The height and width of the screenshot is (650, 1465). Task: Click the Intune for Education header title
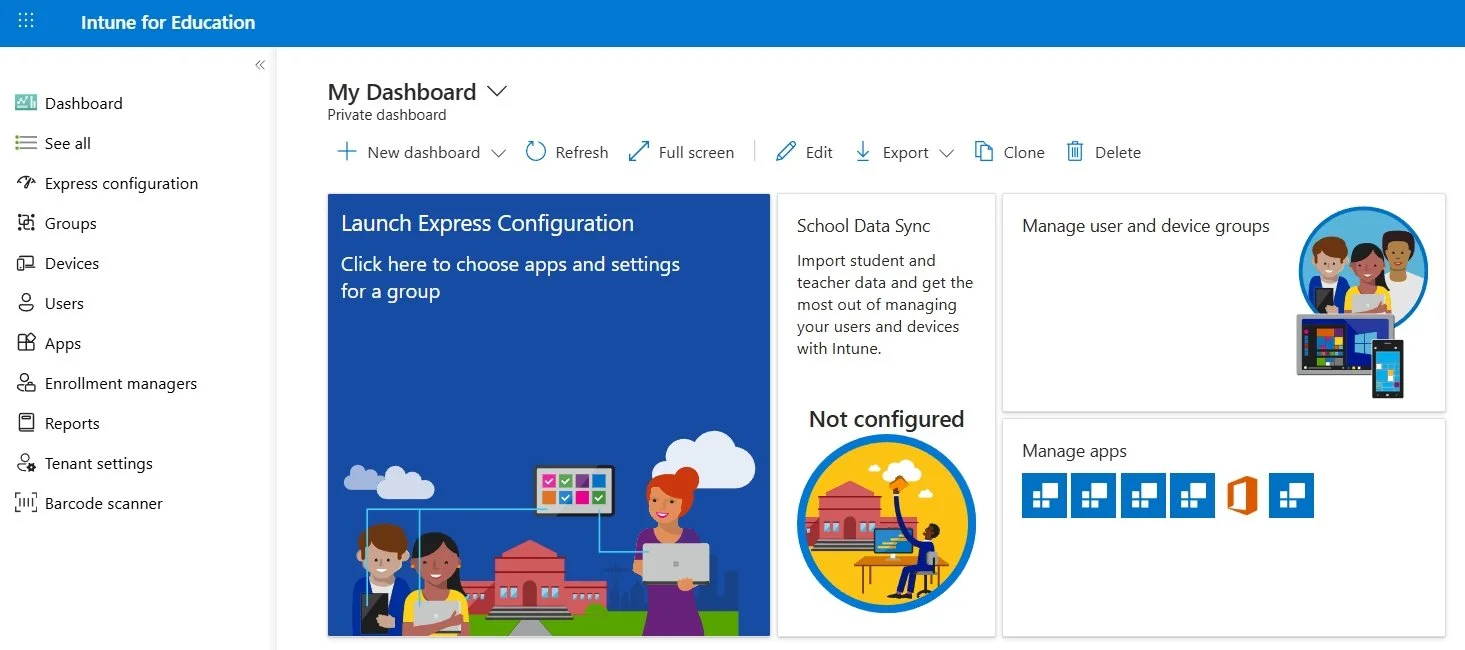pyautogui.click(x=168, y=22)
